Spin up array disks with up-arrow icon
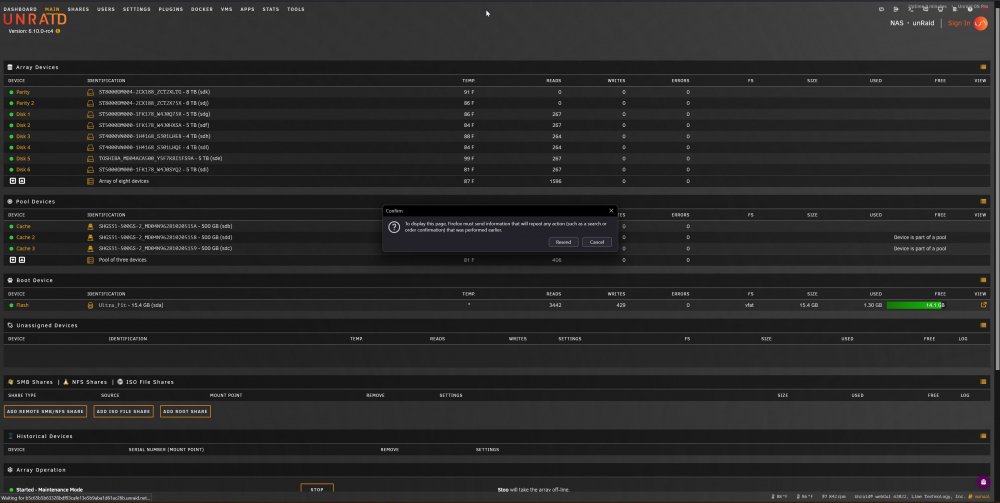The height and width of the screenshot is (503, 1000). 22,181
